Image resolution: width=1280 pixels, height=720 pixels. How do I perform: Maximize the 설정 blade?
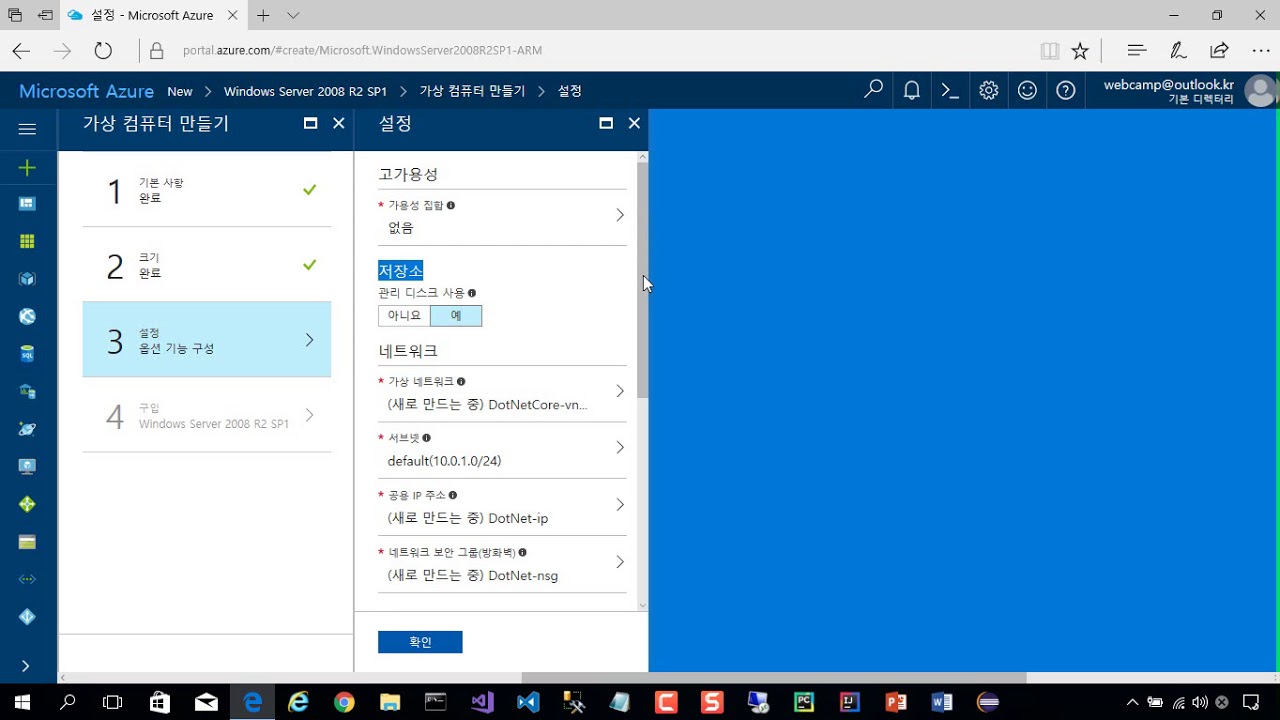point(606,123)
